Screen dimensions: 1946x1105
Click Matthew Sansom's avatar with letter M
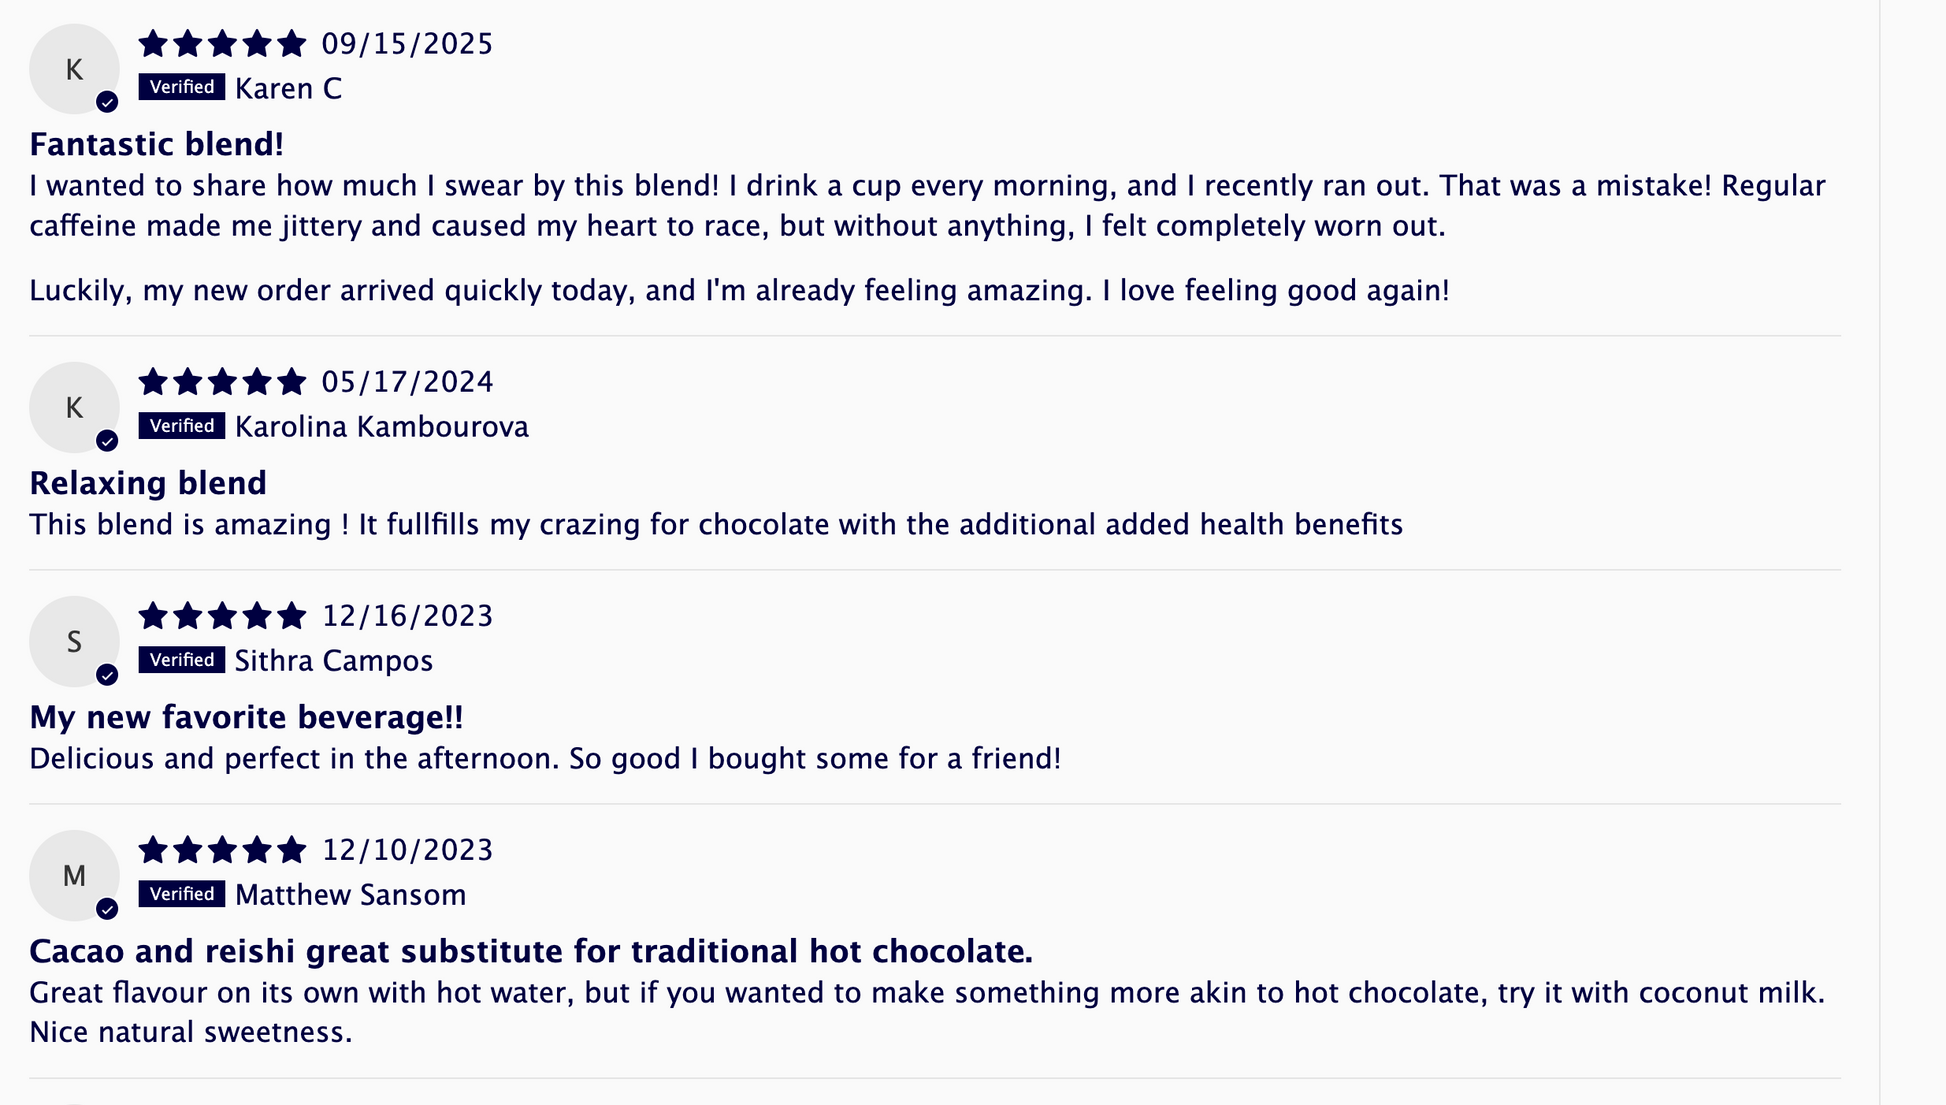[73, 875]
